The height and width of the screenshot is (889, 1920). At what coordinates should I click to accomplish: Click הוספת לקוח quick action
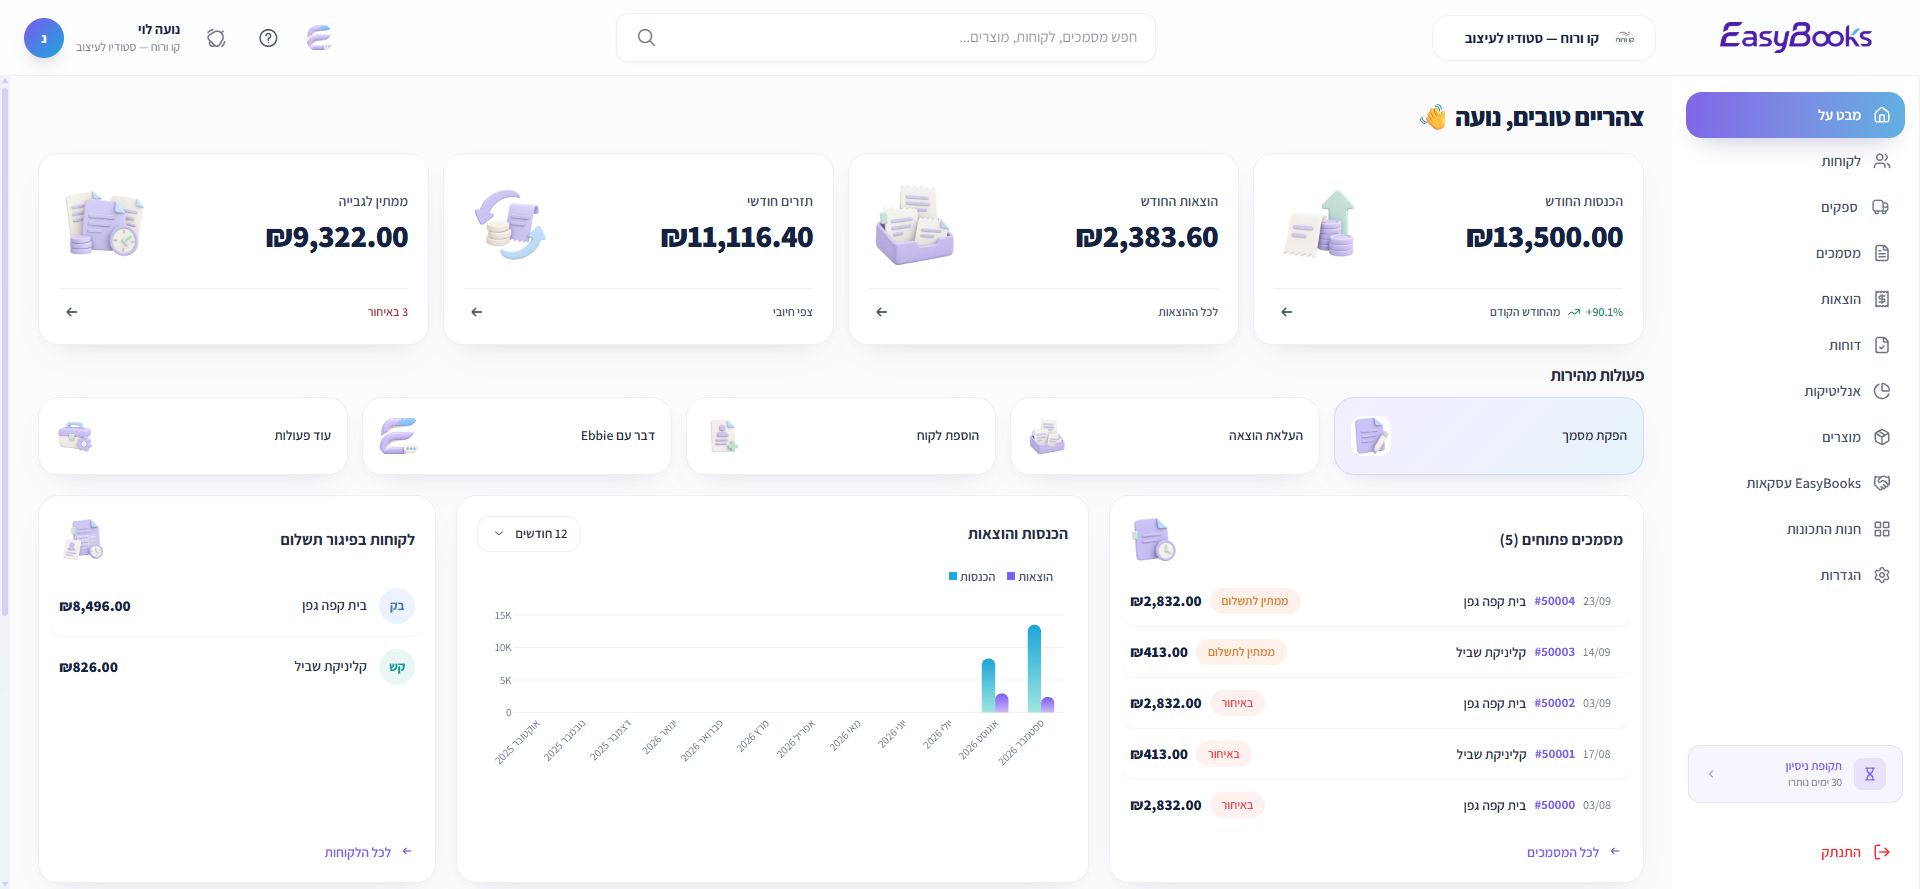[841, 436]
